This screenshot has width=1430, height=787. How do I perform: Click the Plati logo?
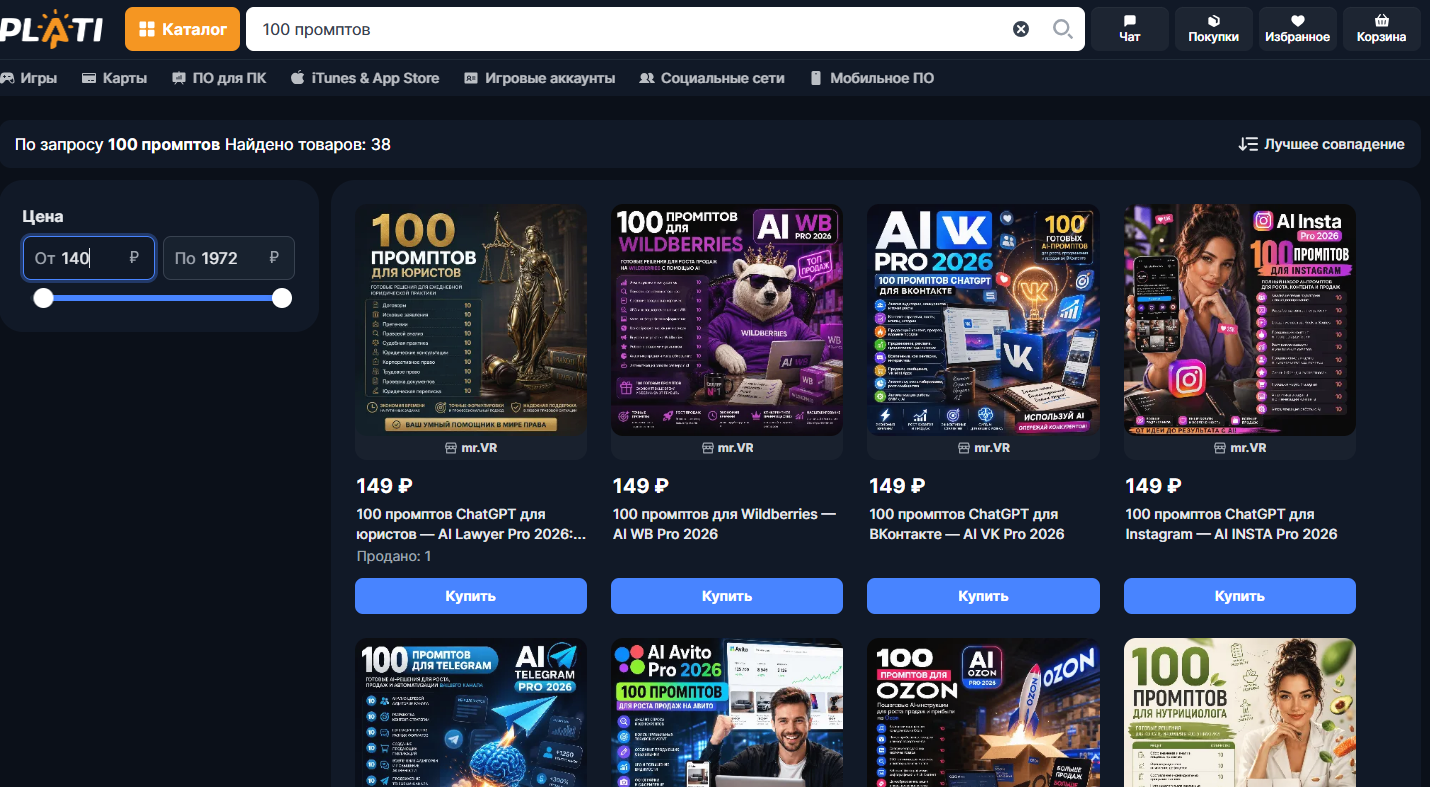point(51,29)
